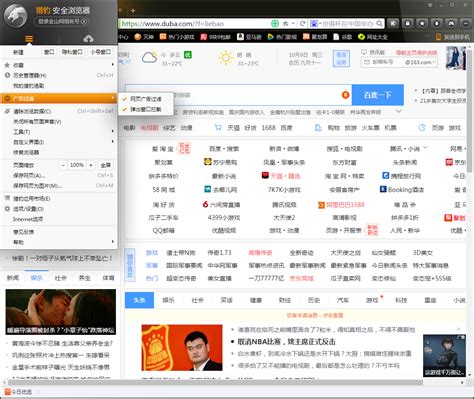
Task: Expand the chevron next to 腾讯·小说
Action: pyautogui.click(x=425, y=148)
